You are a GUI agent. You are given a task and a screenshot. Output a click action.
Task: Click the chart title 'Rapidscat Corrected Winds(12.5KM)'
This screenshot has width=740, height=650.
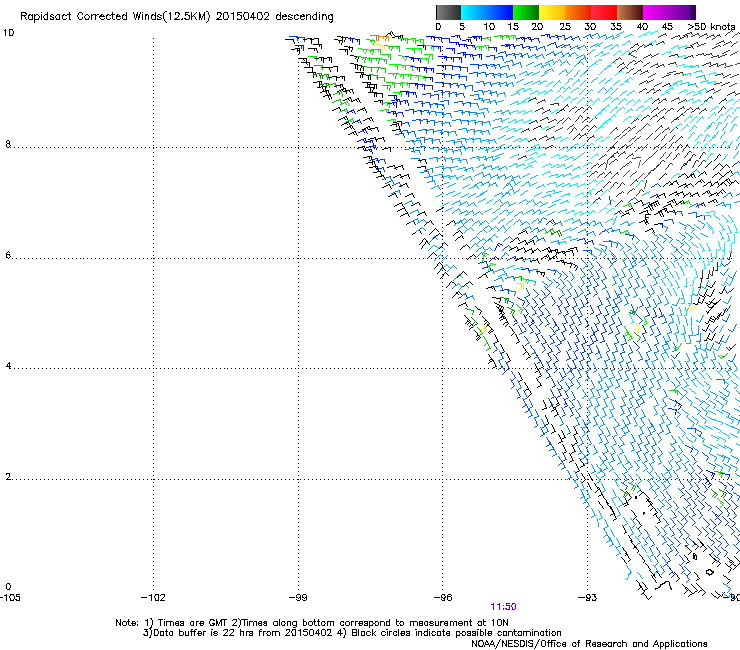coord(115,17)
